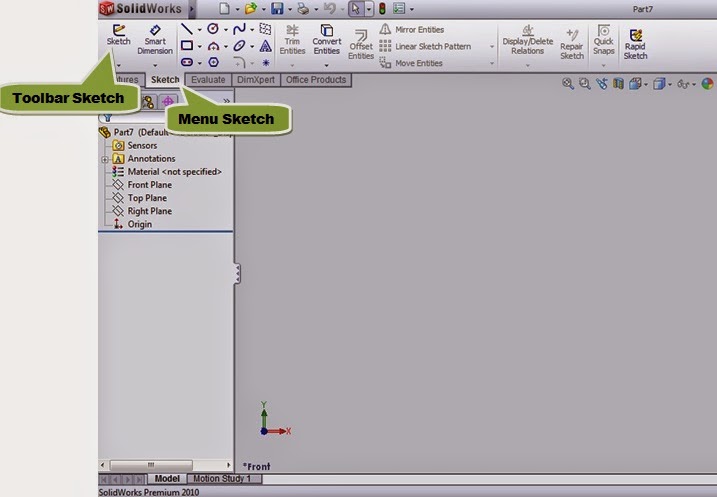Select the Corner Rectangle tool
Screen dimensions: 717x497
(187, 46)
